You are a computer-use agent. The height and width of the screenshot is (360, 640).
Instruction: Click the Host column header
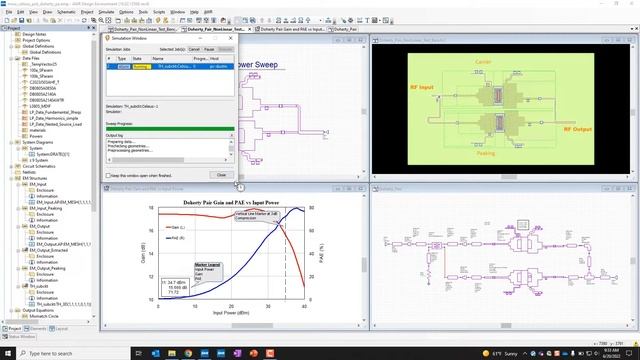(x=221, y=59)
